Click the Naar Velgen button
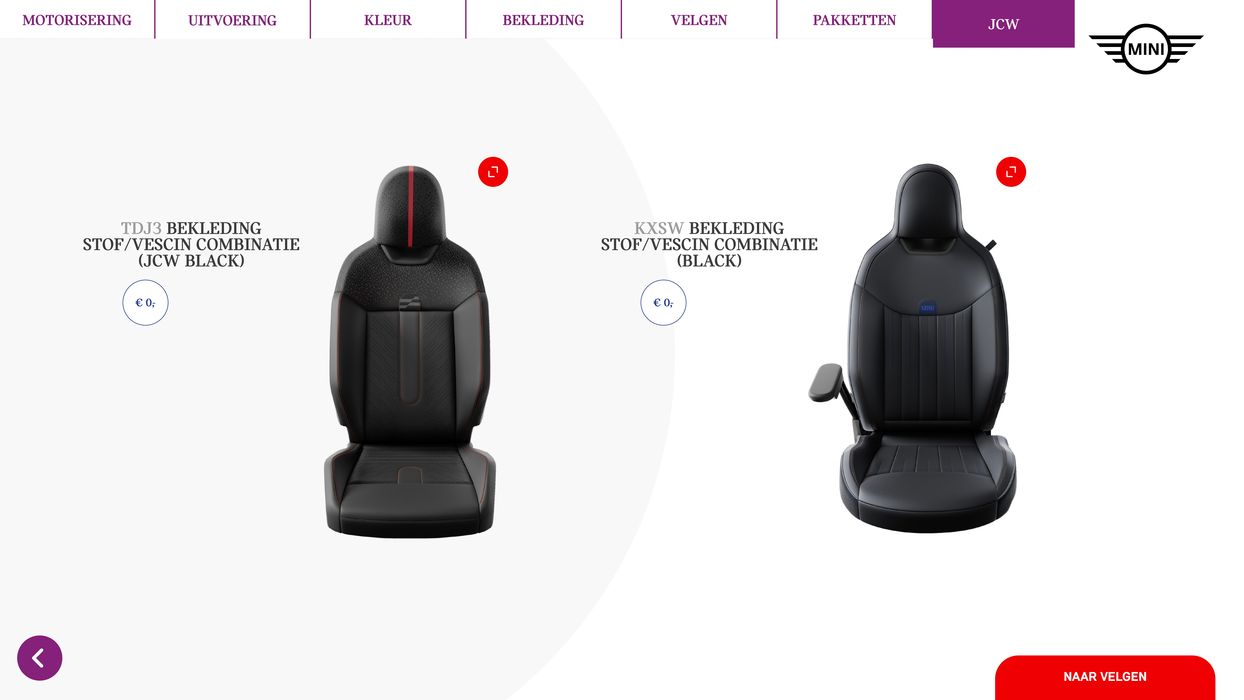Screen dimensions: 1244x700 click(x=1105, y=677)
